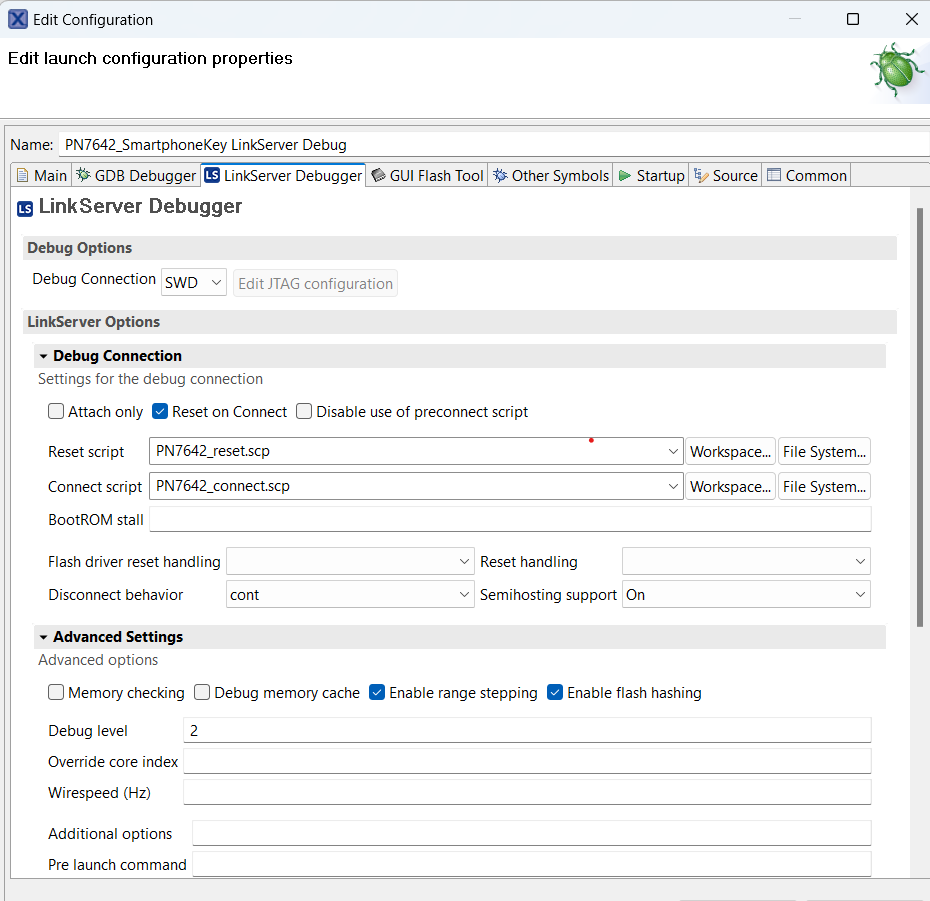This screenshot has height=901, width=930.
Task: Click the Wirespeed (Hz) field
Action: [x=527, y=792]
